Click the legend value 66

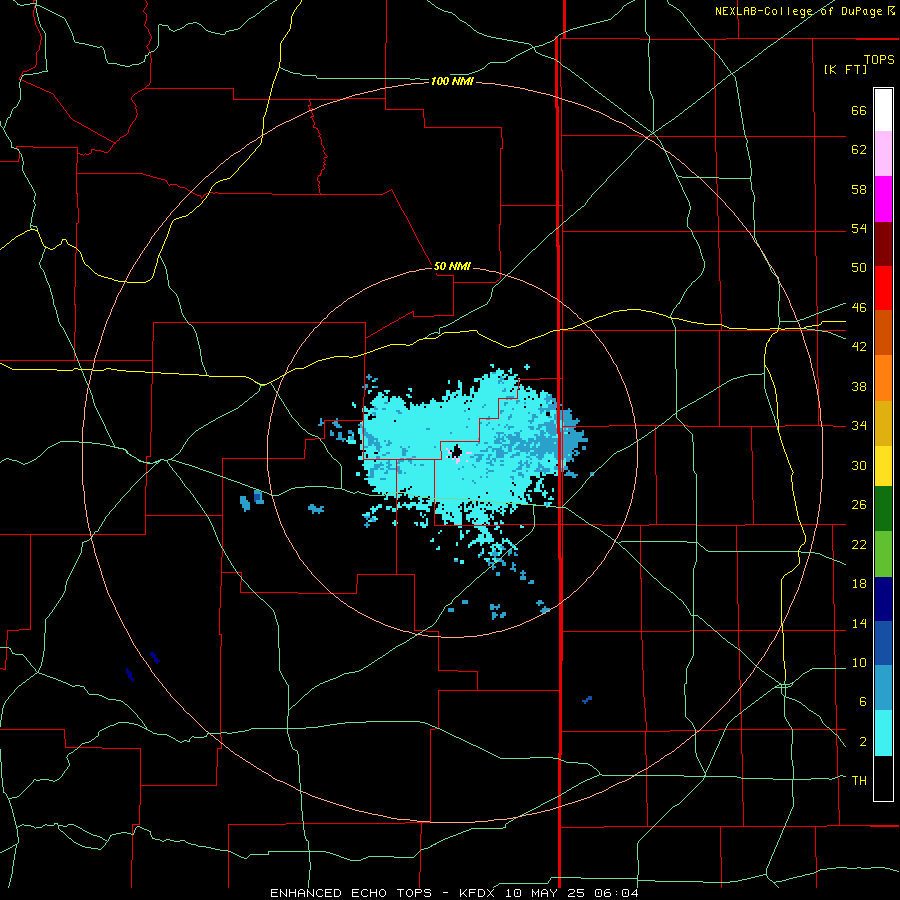[859, 111]
